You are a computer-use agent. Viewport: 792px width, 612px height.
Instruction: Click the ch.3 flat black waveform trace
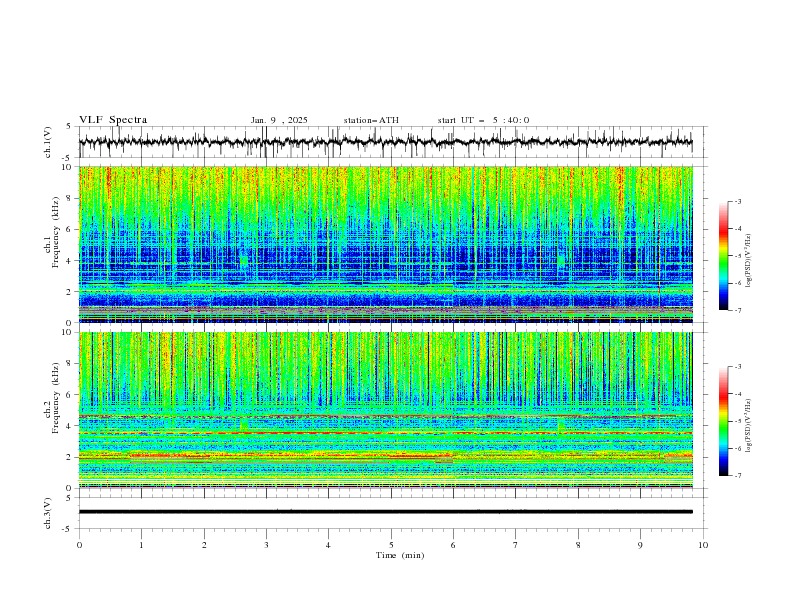click(x=385, y=512)
